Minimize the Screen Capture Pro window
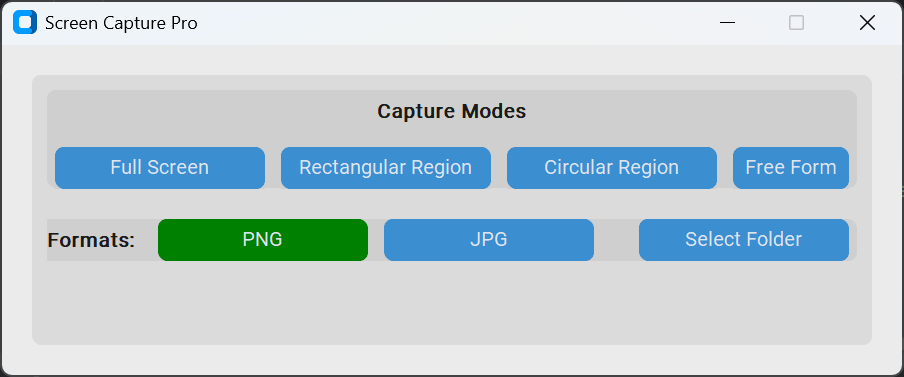 coord(728,22)
